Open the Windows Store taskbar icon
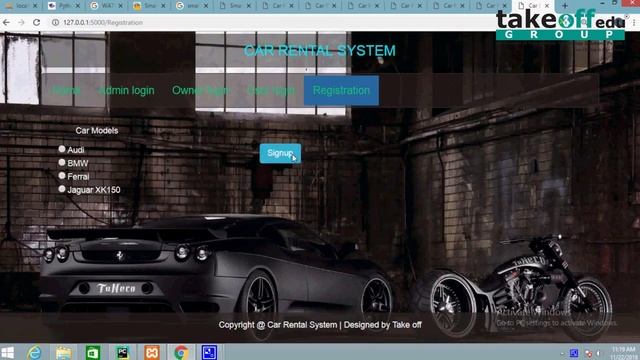 coord(93,352)
